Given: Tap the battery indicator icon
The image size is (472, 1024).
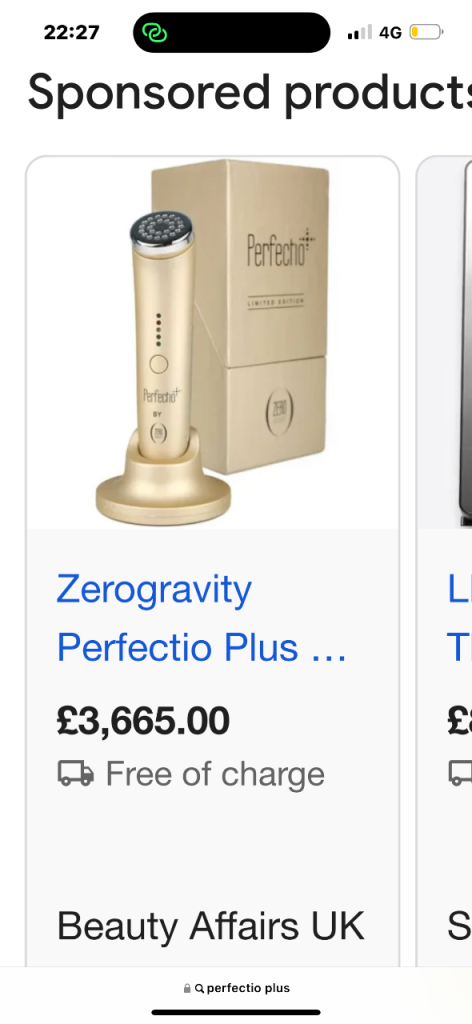Looking at the screenshot, I should [x=426, y=32].
